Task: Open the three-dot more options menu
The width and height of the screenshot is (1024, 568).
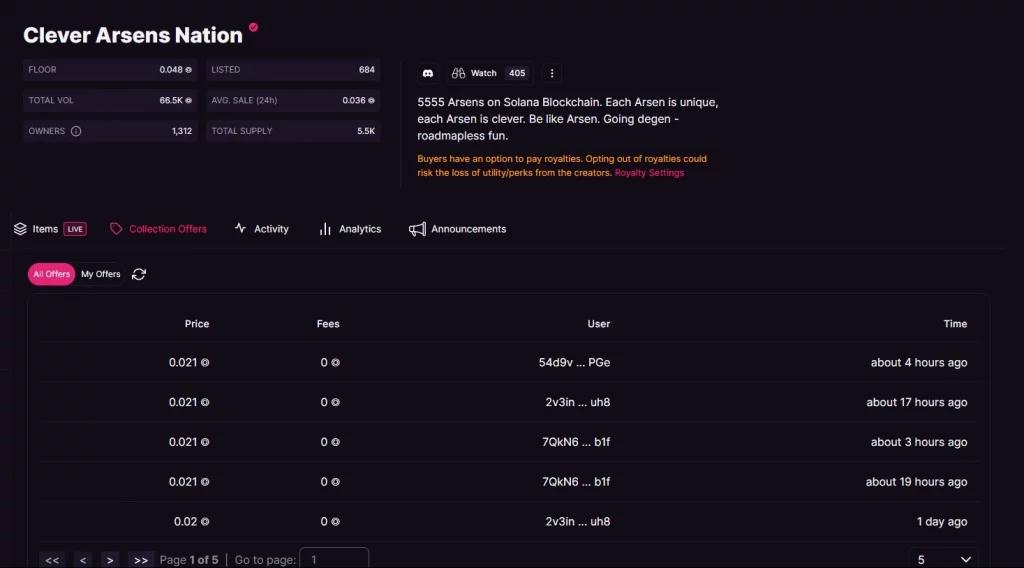Action: pos(552,73)
